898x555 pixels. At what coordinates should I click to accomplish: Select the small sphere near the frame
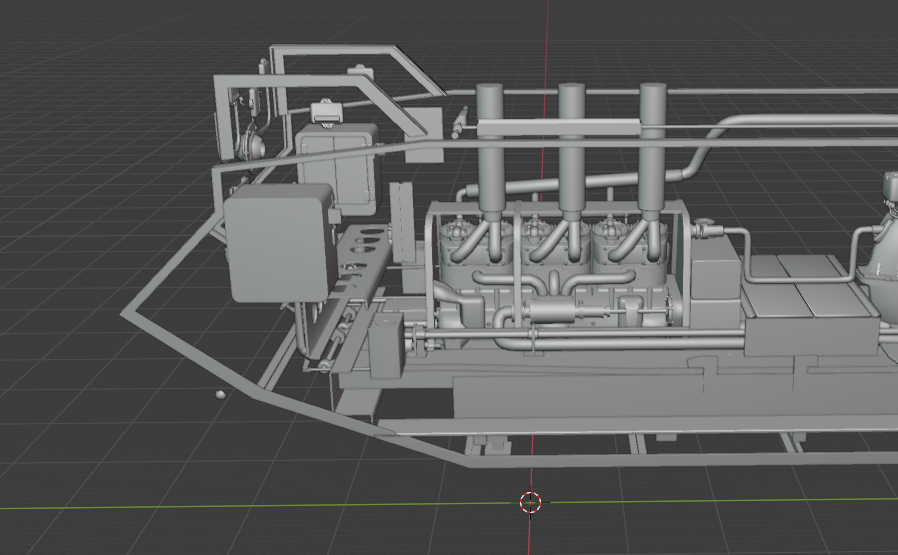220,395
